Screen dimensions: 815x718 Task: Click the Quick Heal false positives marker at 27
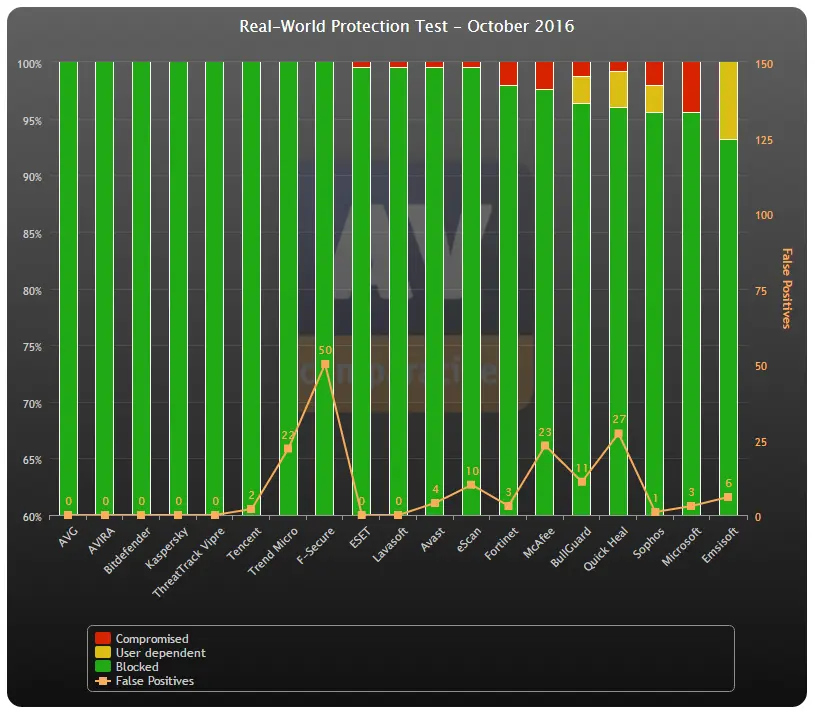coord(618,434)
